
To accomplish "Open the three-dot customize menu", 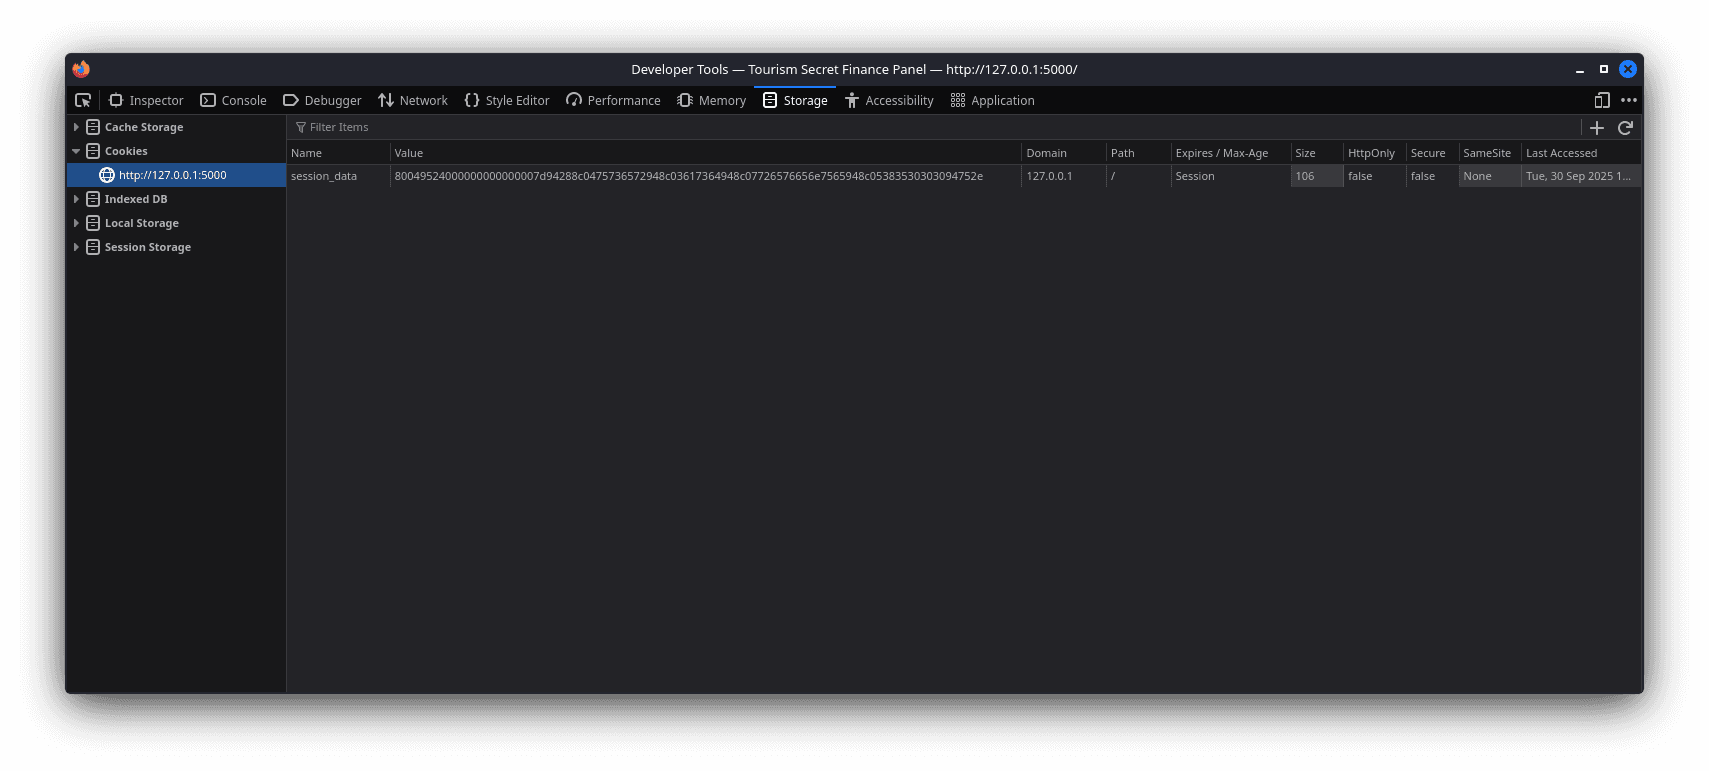I will [1629, 100].
